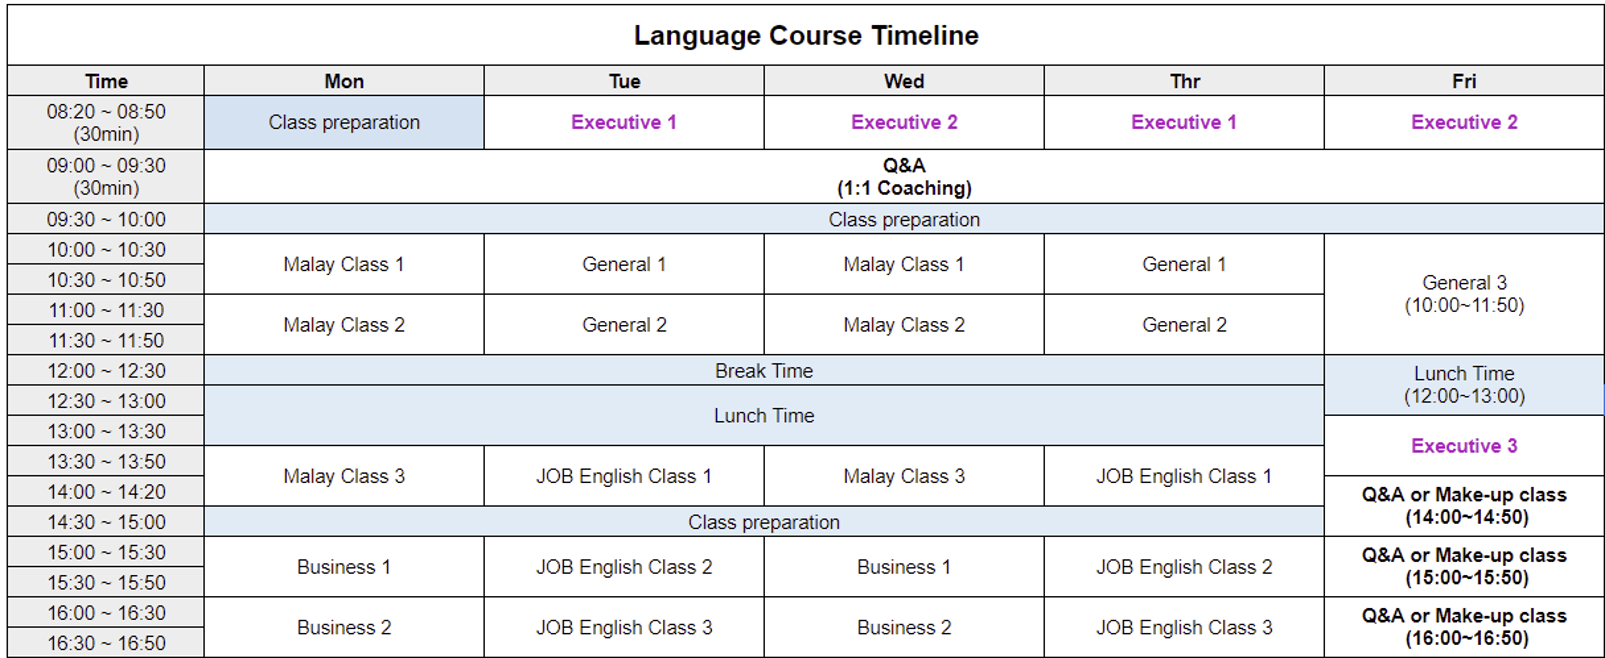
Task: Click the Break Time row
Action: pyautogui.click(x=764, y=371)
